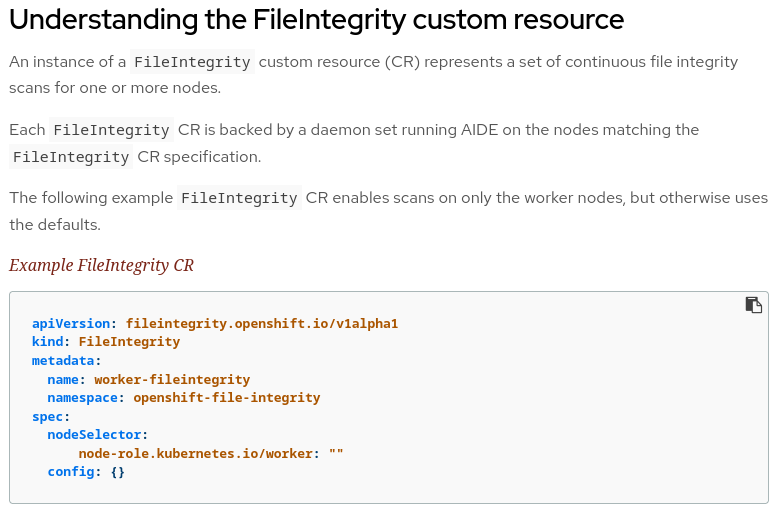Screen dimensions: 774x507
Task: Click the worker-fileintegrity name value
Action: click(x=172, y=379)
